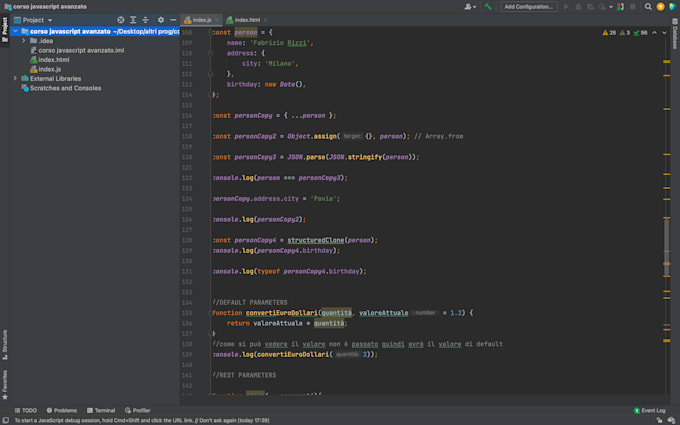This screenshot has width=680, height=425.
Task: Click the structuredClone underlined call
Action: 315,240
